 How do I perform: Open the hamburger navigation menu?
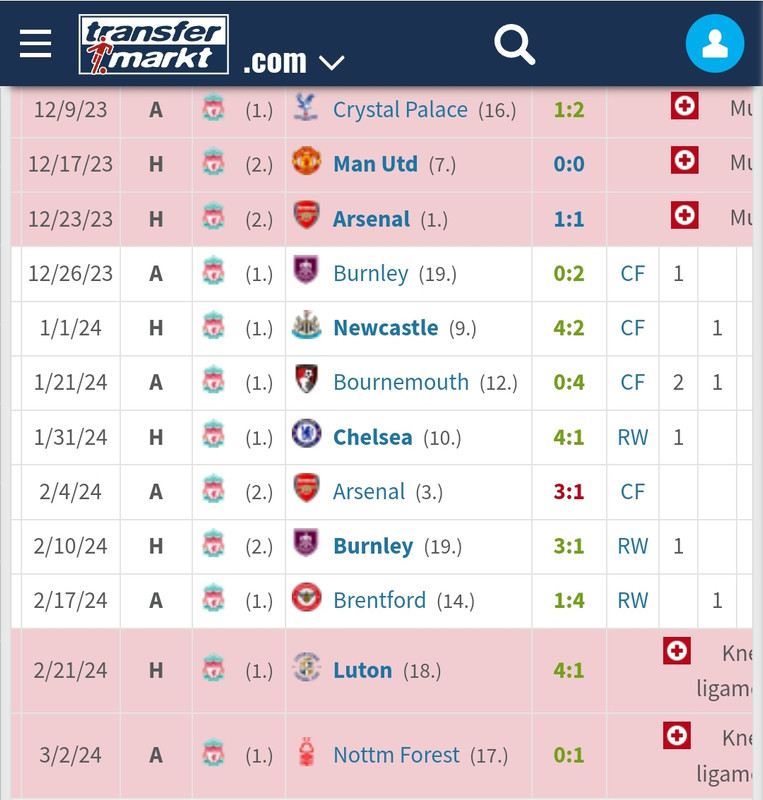35,43
